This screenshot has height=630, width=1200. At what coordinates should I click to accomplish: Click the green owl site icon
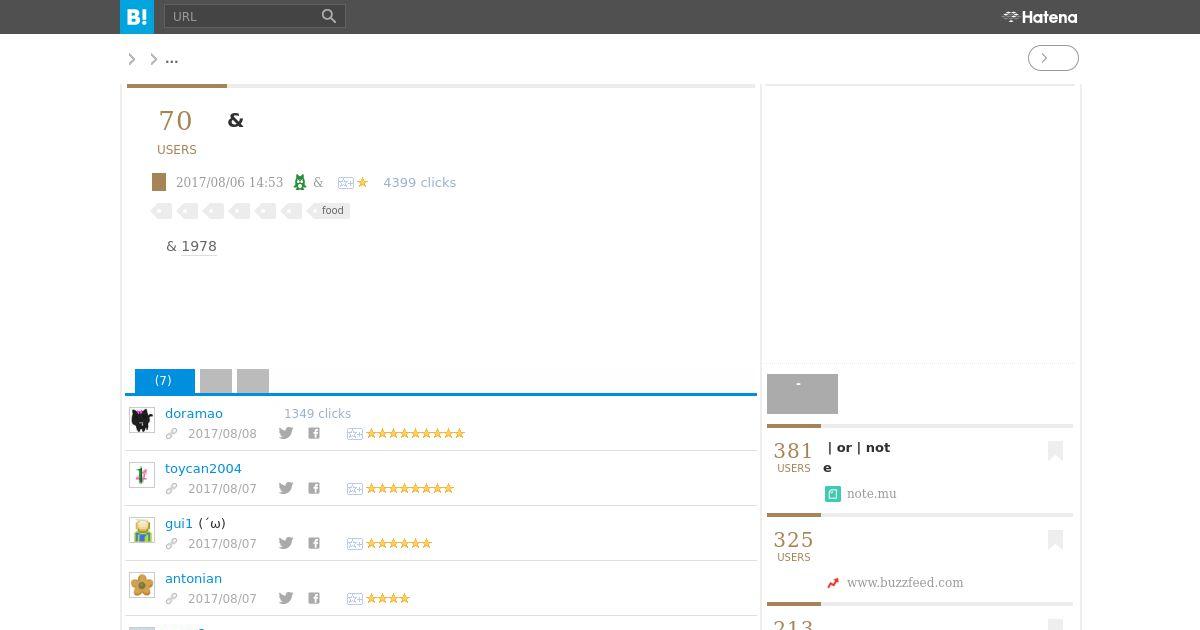[299, 182]
